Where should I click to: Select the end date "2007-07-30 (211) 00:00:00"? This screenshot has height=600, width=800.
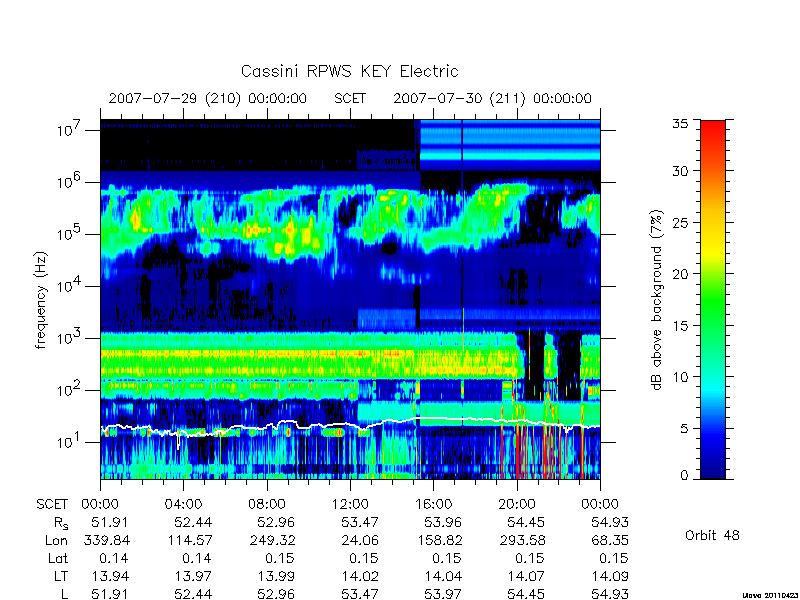[x=492, y=98]
